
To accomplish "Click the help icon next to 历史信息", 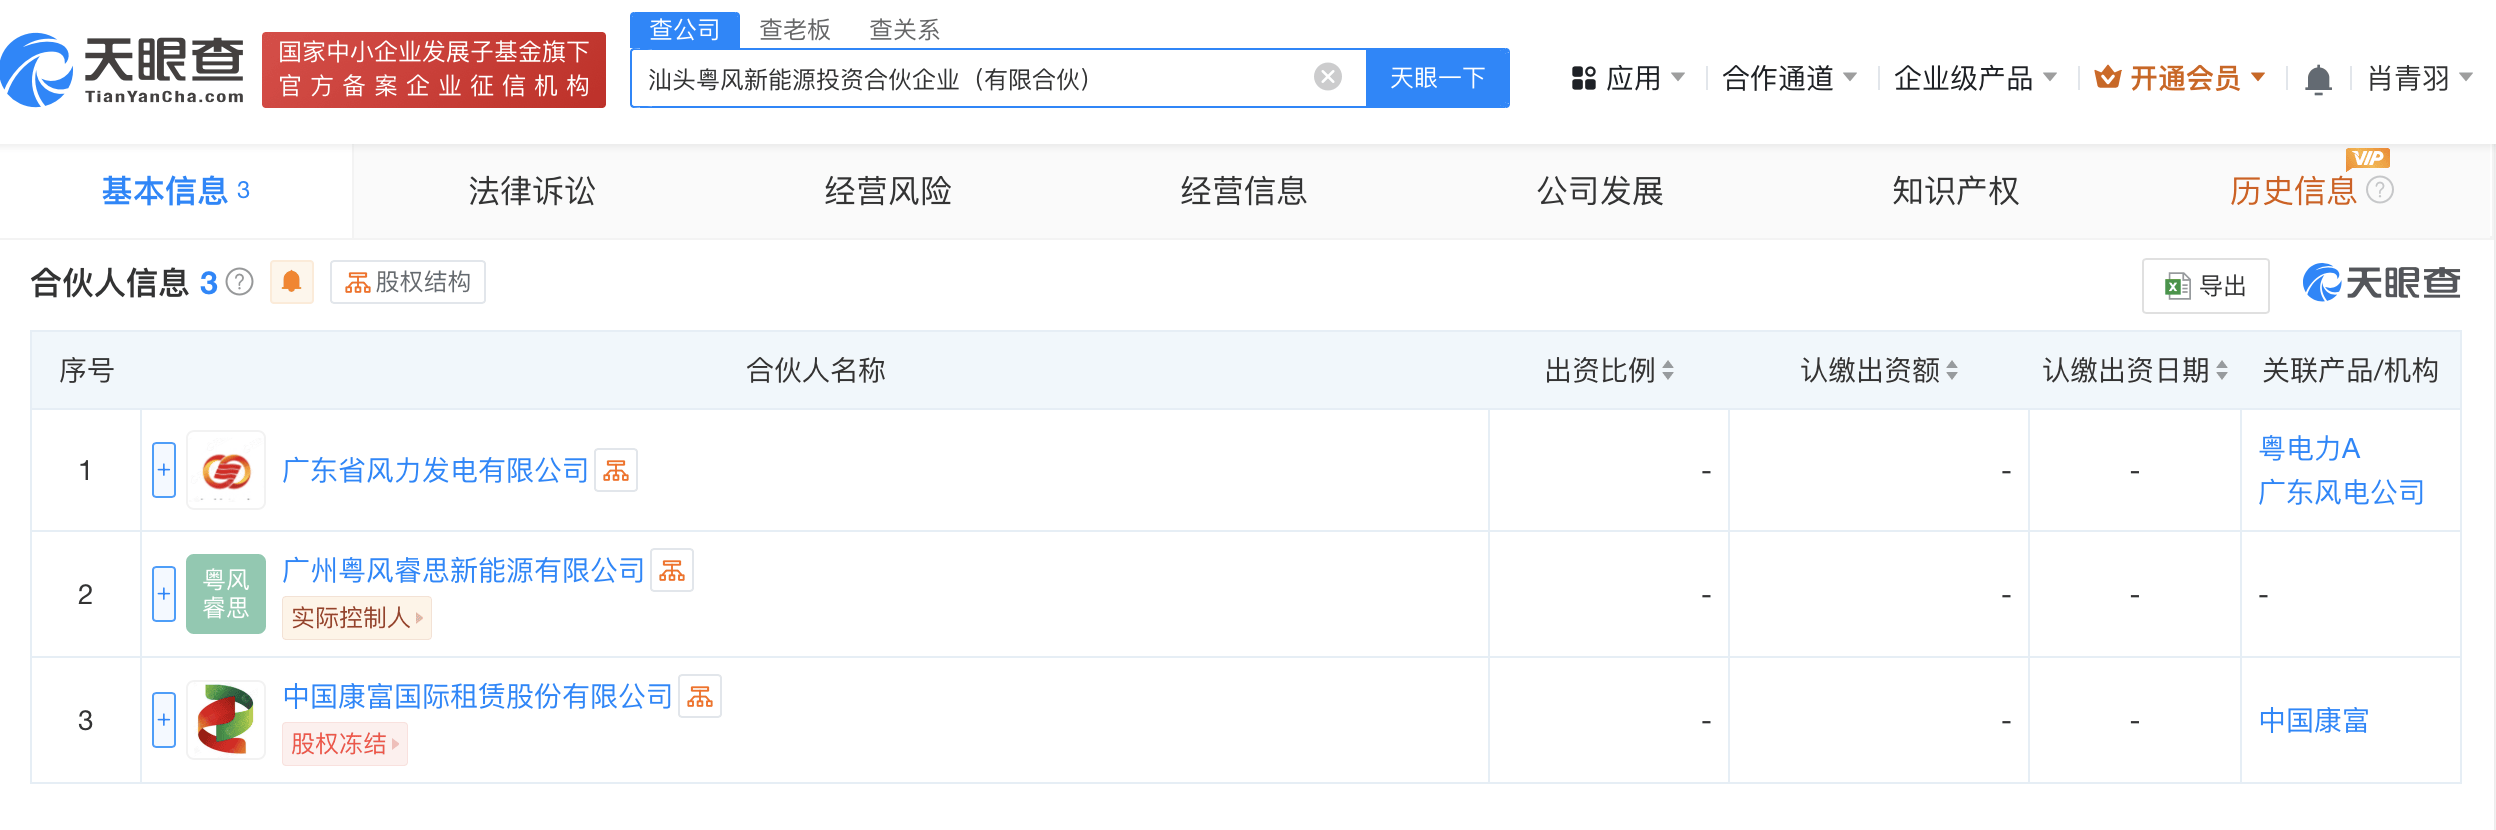I will coord(2380,190).
